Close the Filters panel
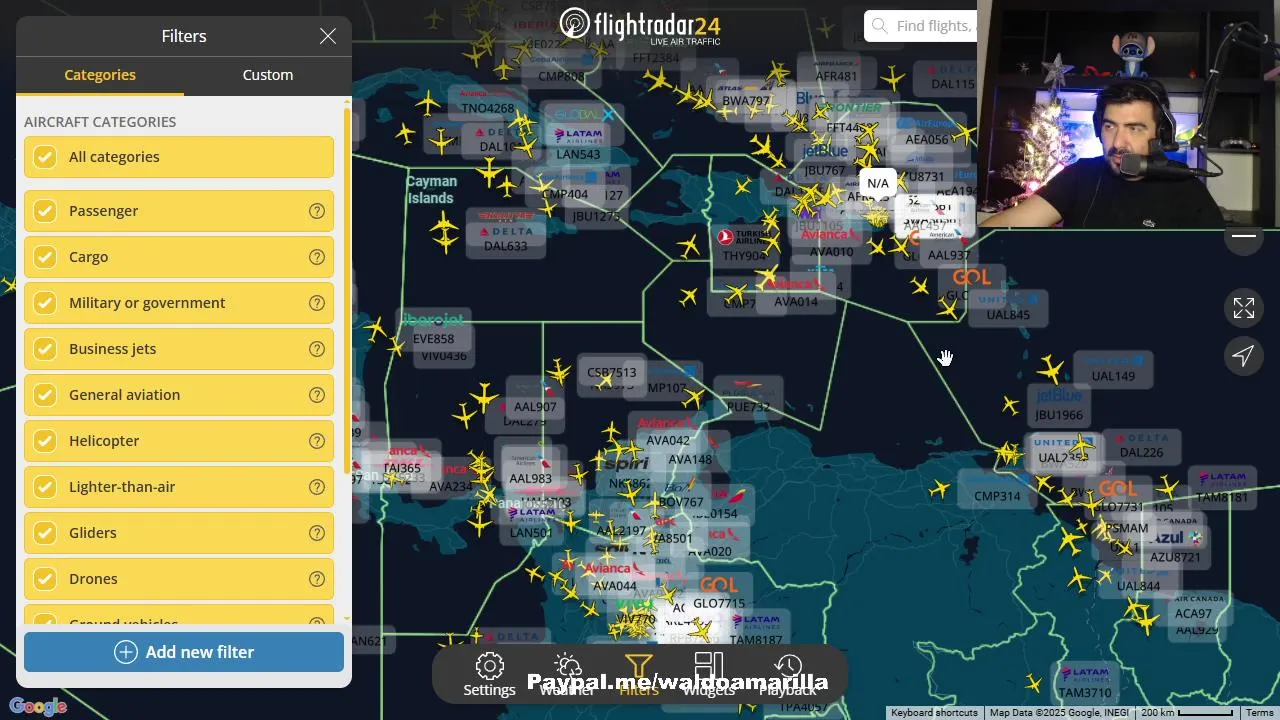The height and width of the screenshot is (720, 1280). [x=328, y=36]
